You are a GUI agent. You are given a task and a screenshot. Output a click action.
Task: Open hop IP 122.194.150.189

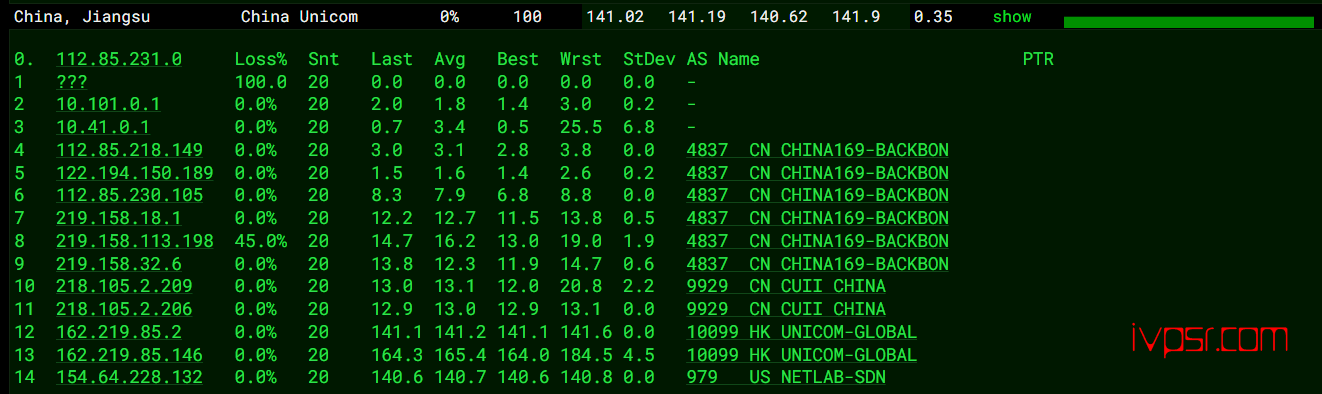pyautogui.click(x=135, y=174)
